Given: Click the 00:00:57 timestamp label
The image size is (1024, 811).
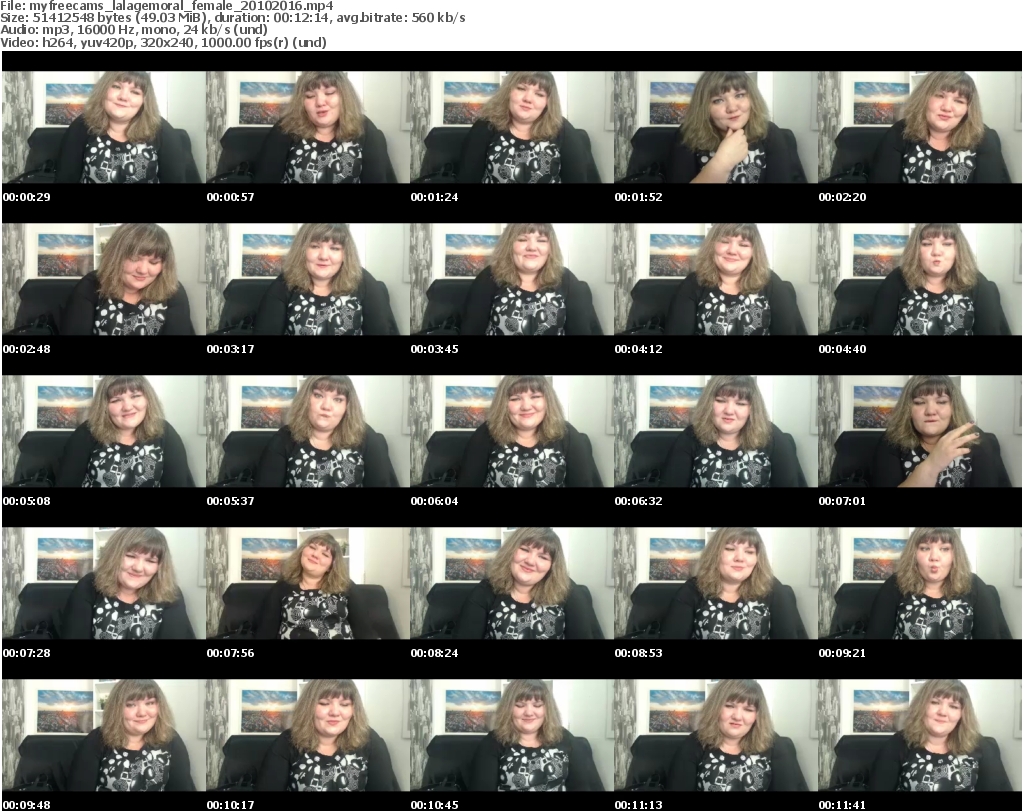Looking at the screenshot, I should click(x=231, y=197).
